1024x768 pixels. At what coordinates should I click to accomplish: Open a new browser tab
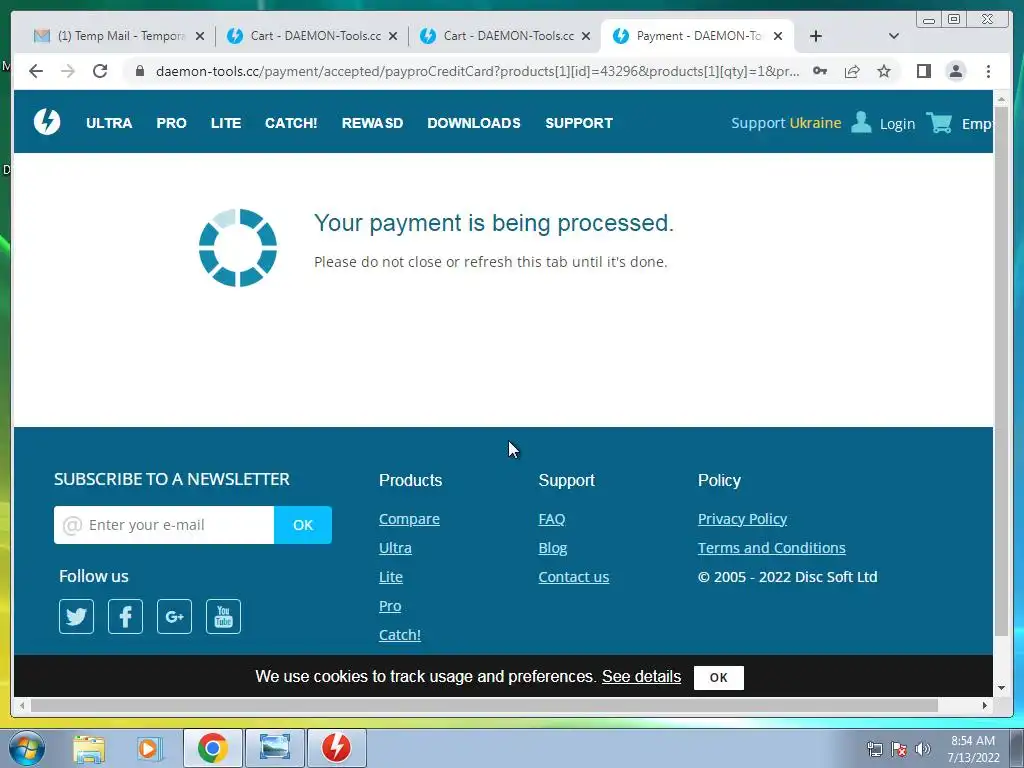pos(816,36)
